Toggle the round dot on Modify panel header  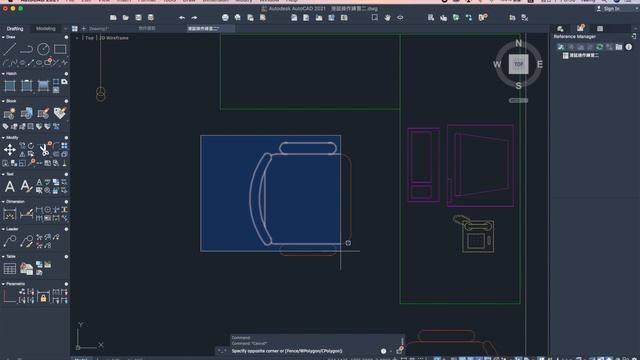tap(66, 138)
